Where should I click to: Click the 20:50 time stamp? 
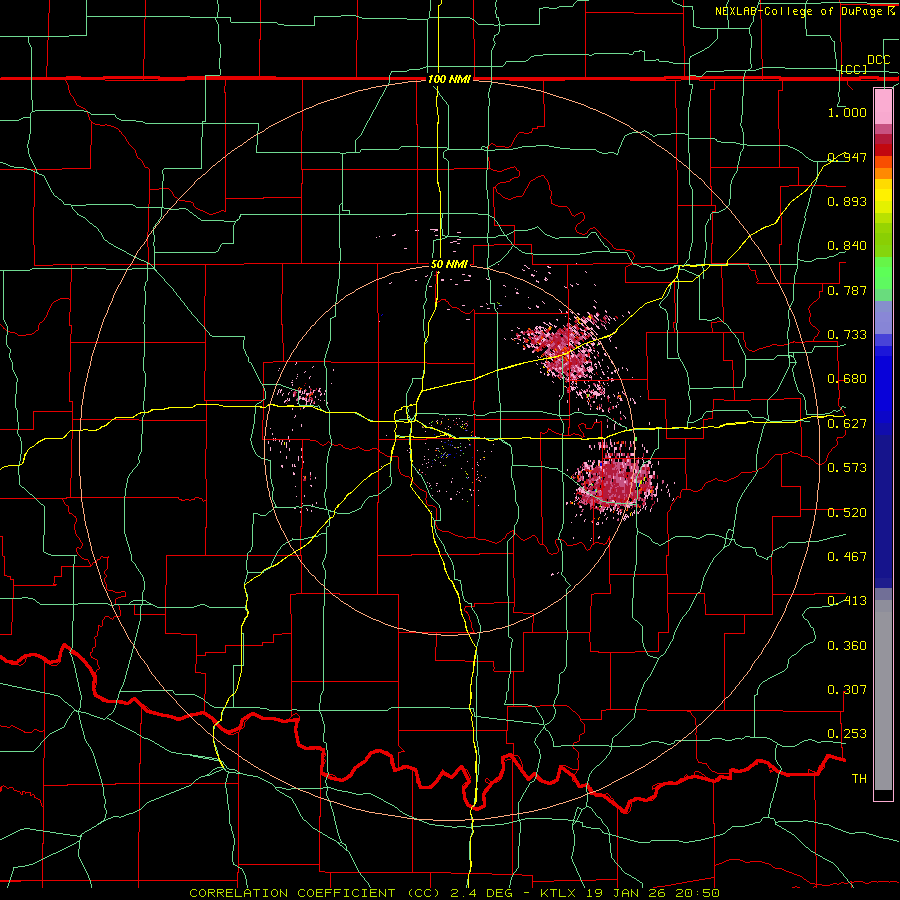pyautogui.click(x=697, y=893)
